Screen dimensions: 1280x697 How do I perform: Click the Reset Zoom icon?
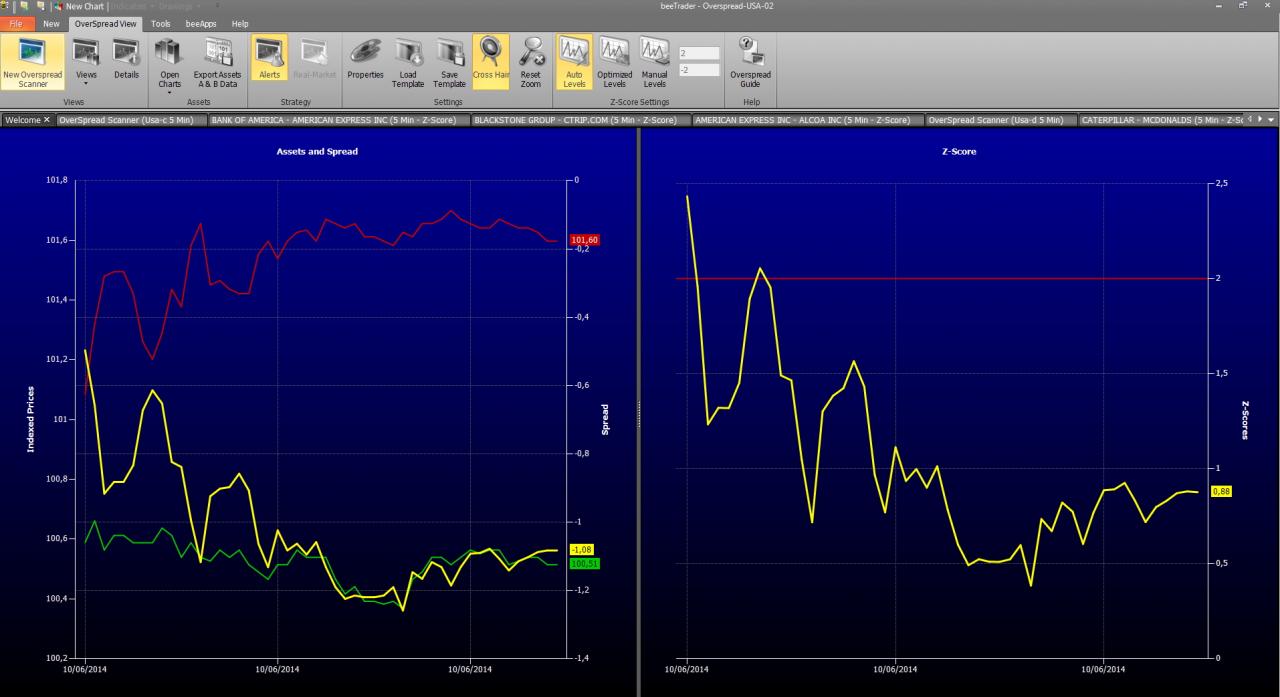(531, 62)
